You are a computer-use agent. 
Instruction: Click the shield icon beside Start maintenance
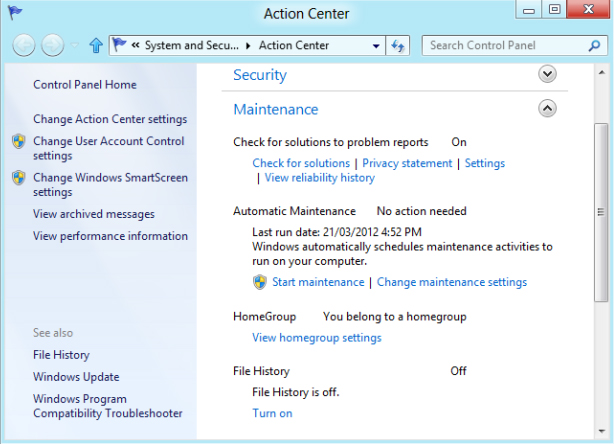click(x=260, y=282)
